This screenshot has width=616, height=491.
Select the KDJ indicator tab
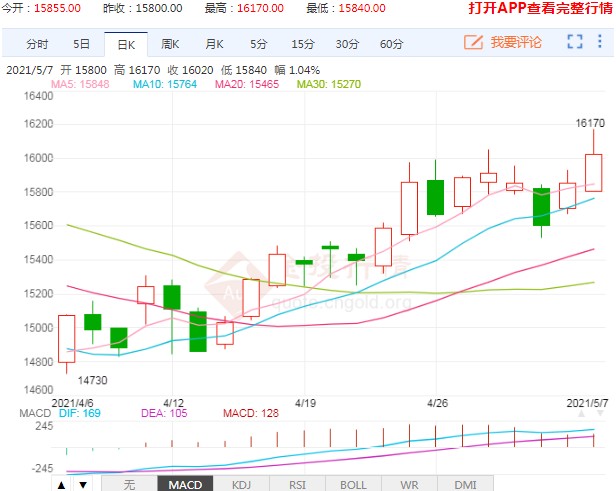coord(241,484)
